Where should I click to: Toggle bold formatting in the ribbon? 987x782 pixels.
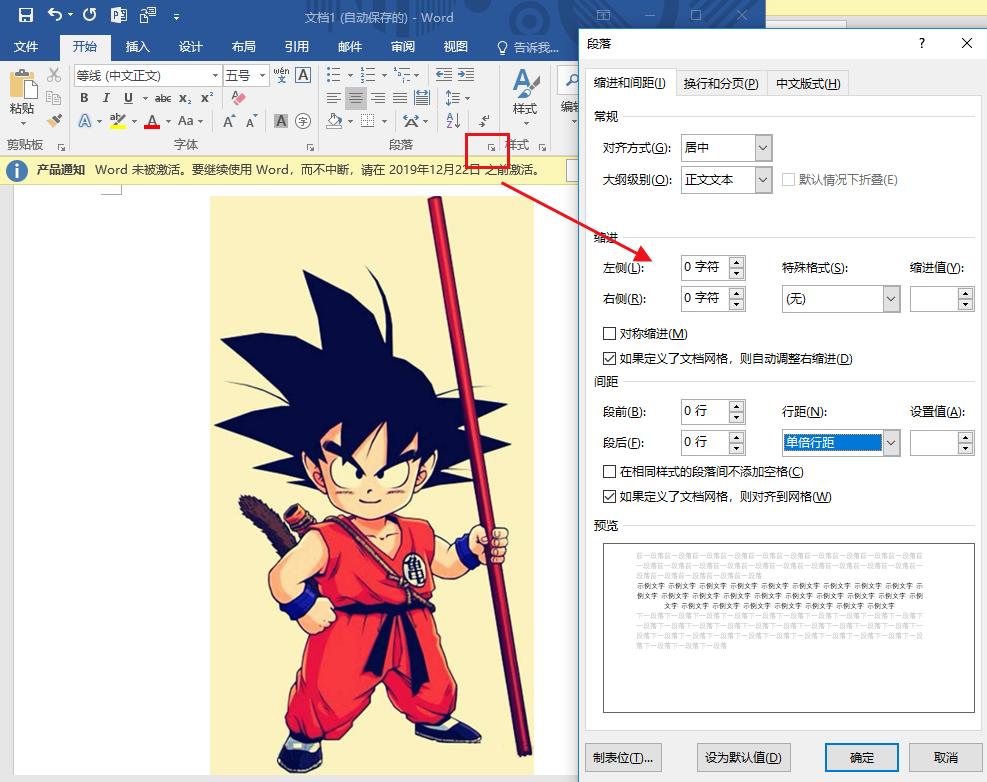click(84, 98)
